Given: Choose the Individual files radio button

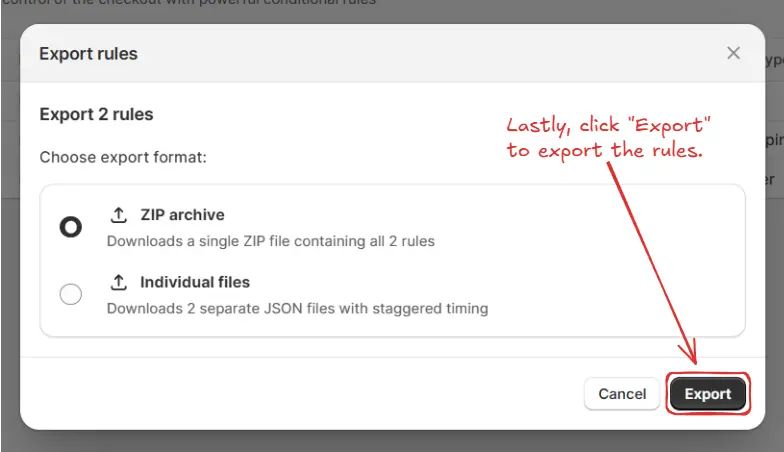Looking at the screenshot, I should pos(71,294).
